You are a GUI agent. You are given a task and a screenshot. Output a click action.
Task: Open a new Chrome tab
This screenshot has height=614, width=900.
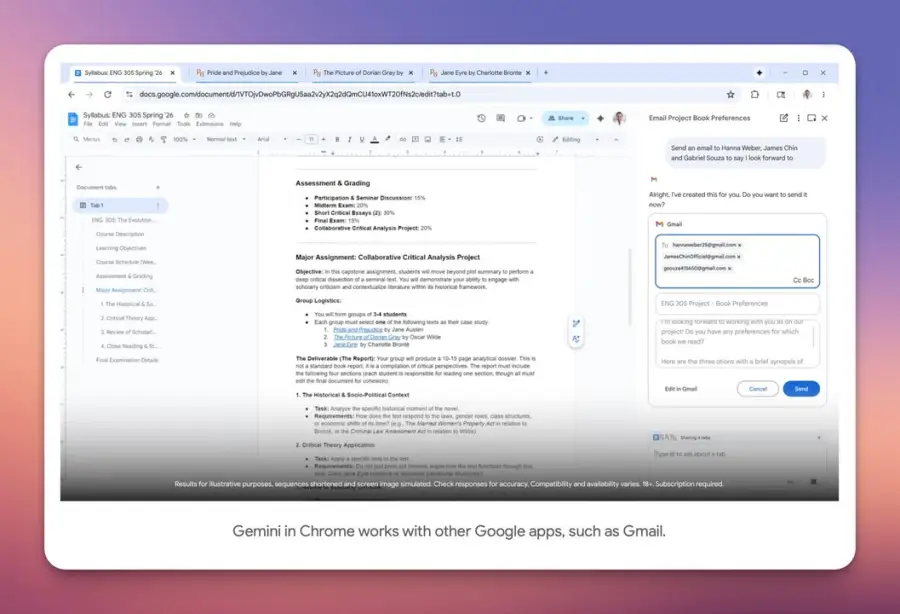pos(546,73)
